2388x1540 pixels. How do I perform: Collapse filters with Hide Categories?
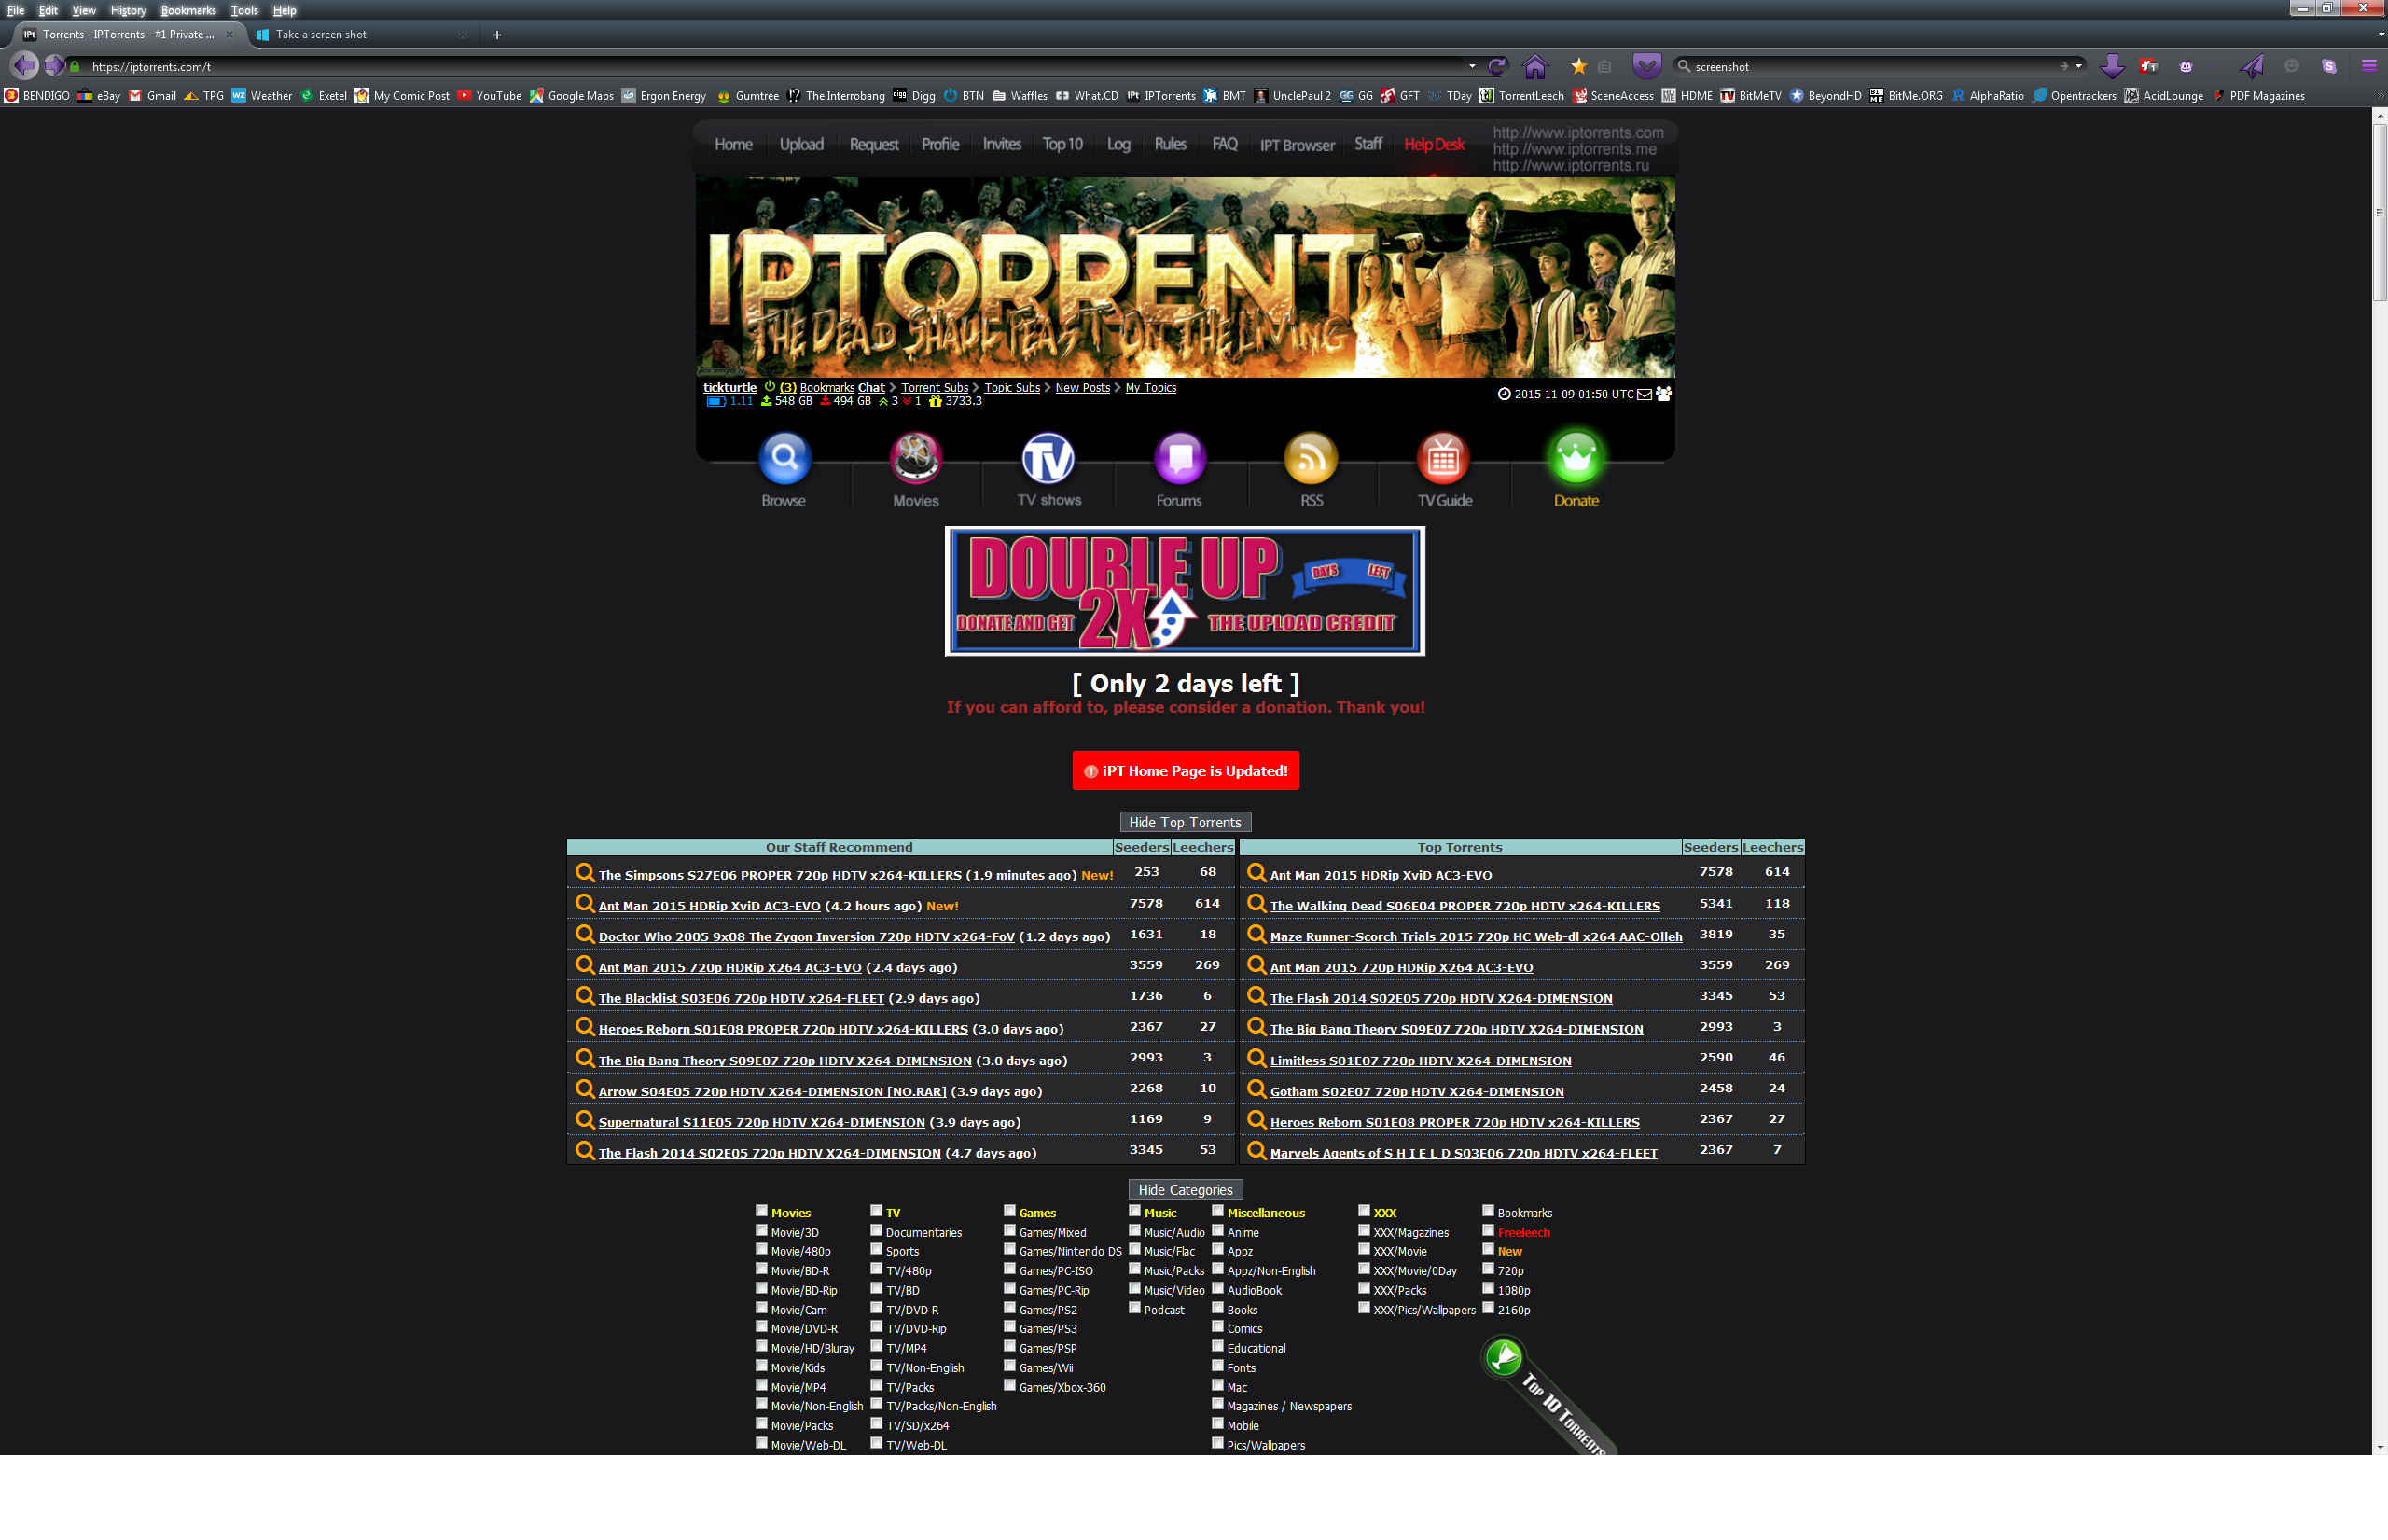(x=1185, y=1190)
